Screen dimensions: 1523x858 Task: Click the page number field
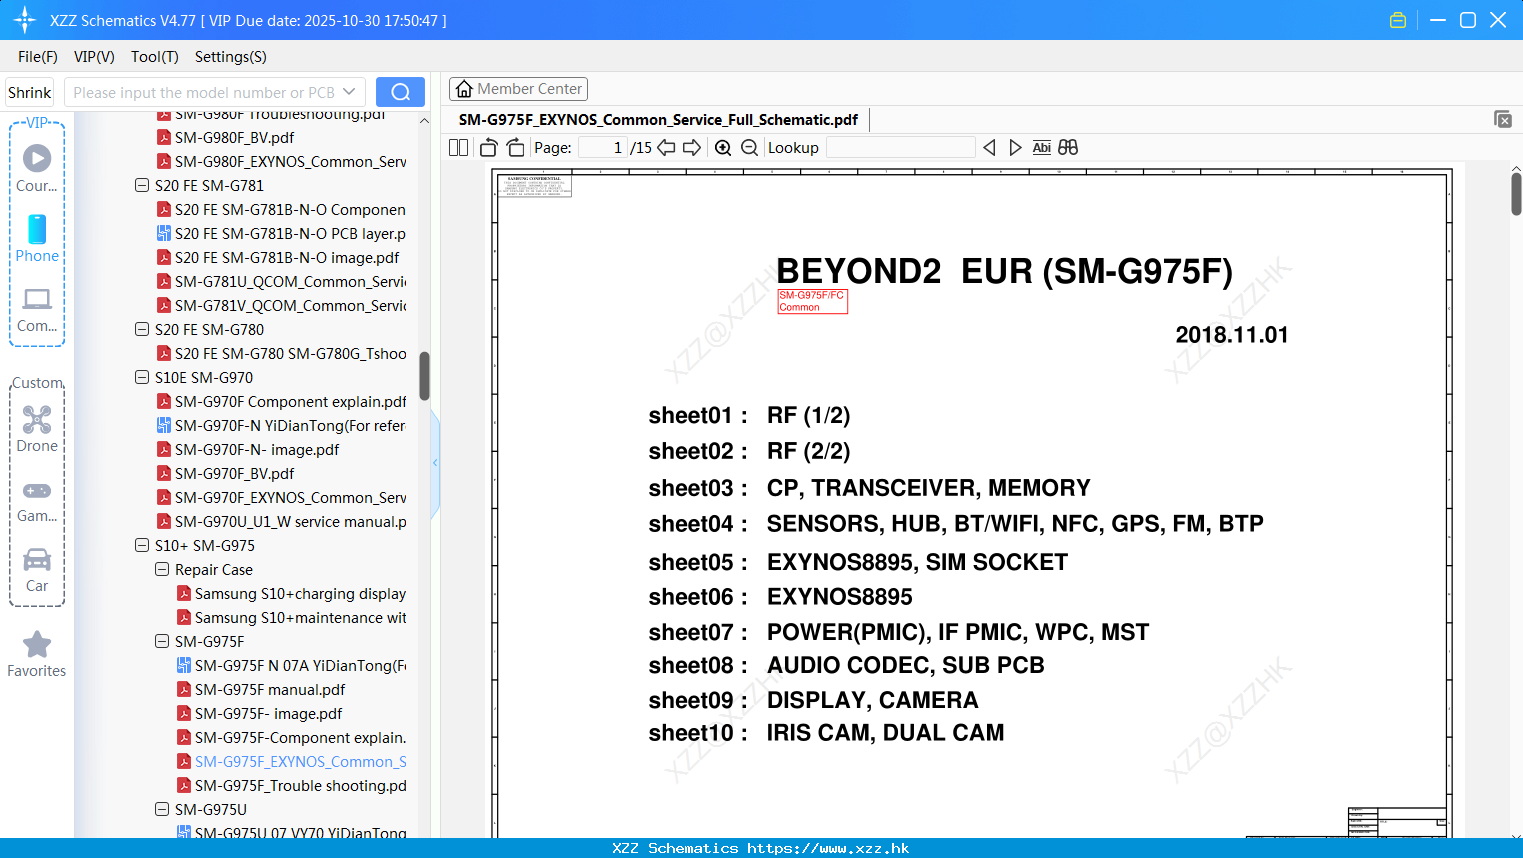(x=603, y=148)
